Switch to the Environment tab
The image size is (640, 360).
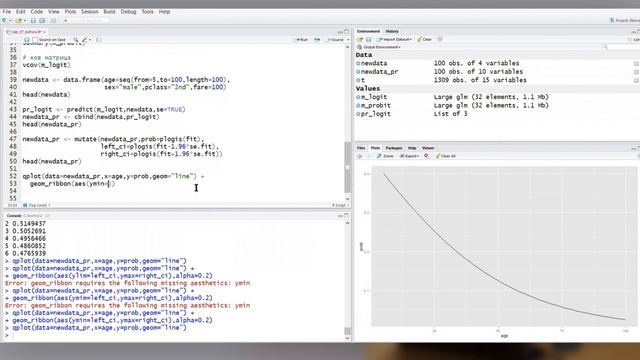tap(368, 31)
